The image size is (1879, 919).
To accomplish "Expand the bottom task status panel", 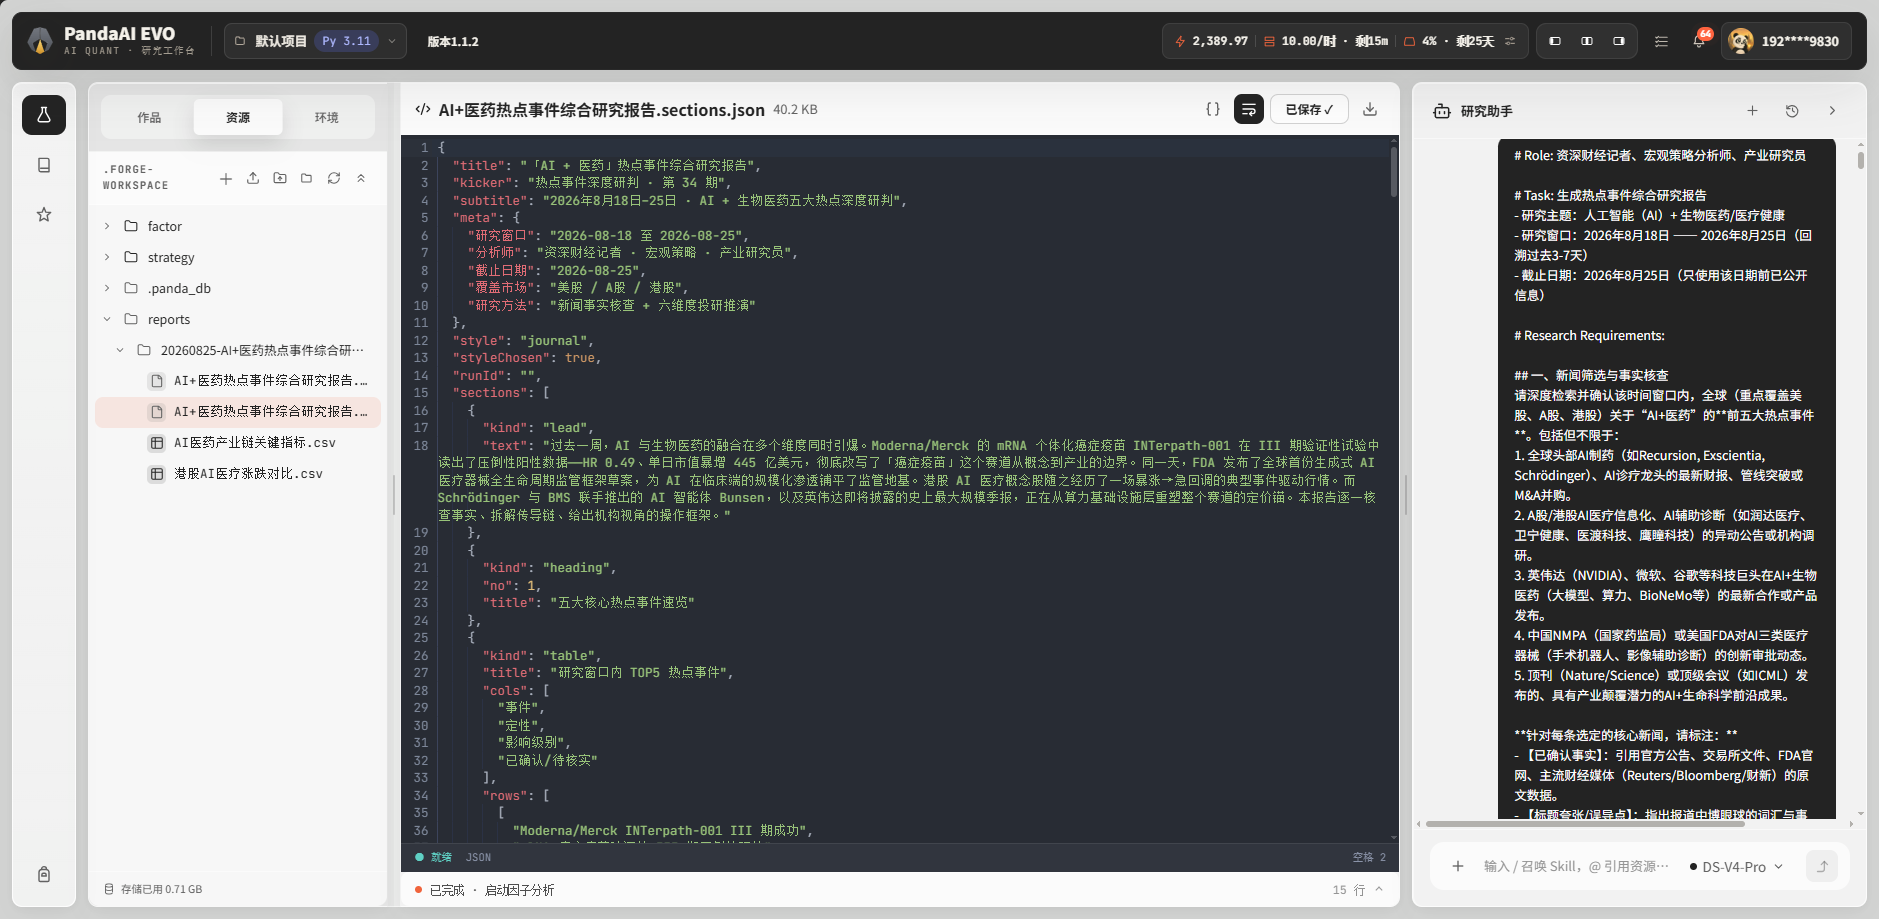I will (x=1379, y=889).
